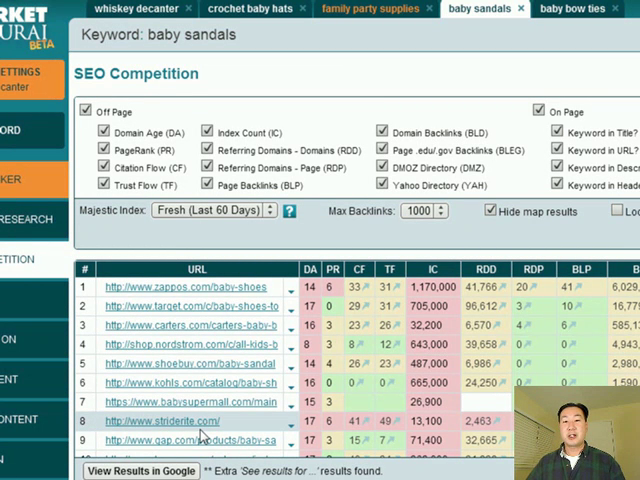Expand target.com row dropdown arrow
Screen dimensions: 640x480
291,311
